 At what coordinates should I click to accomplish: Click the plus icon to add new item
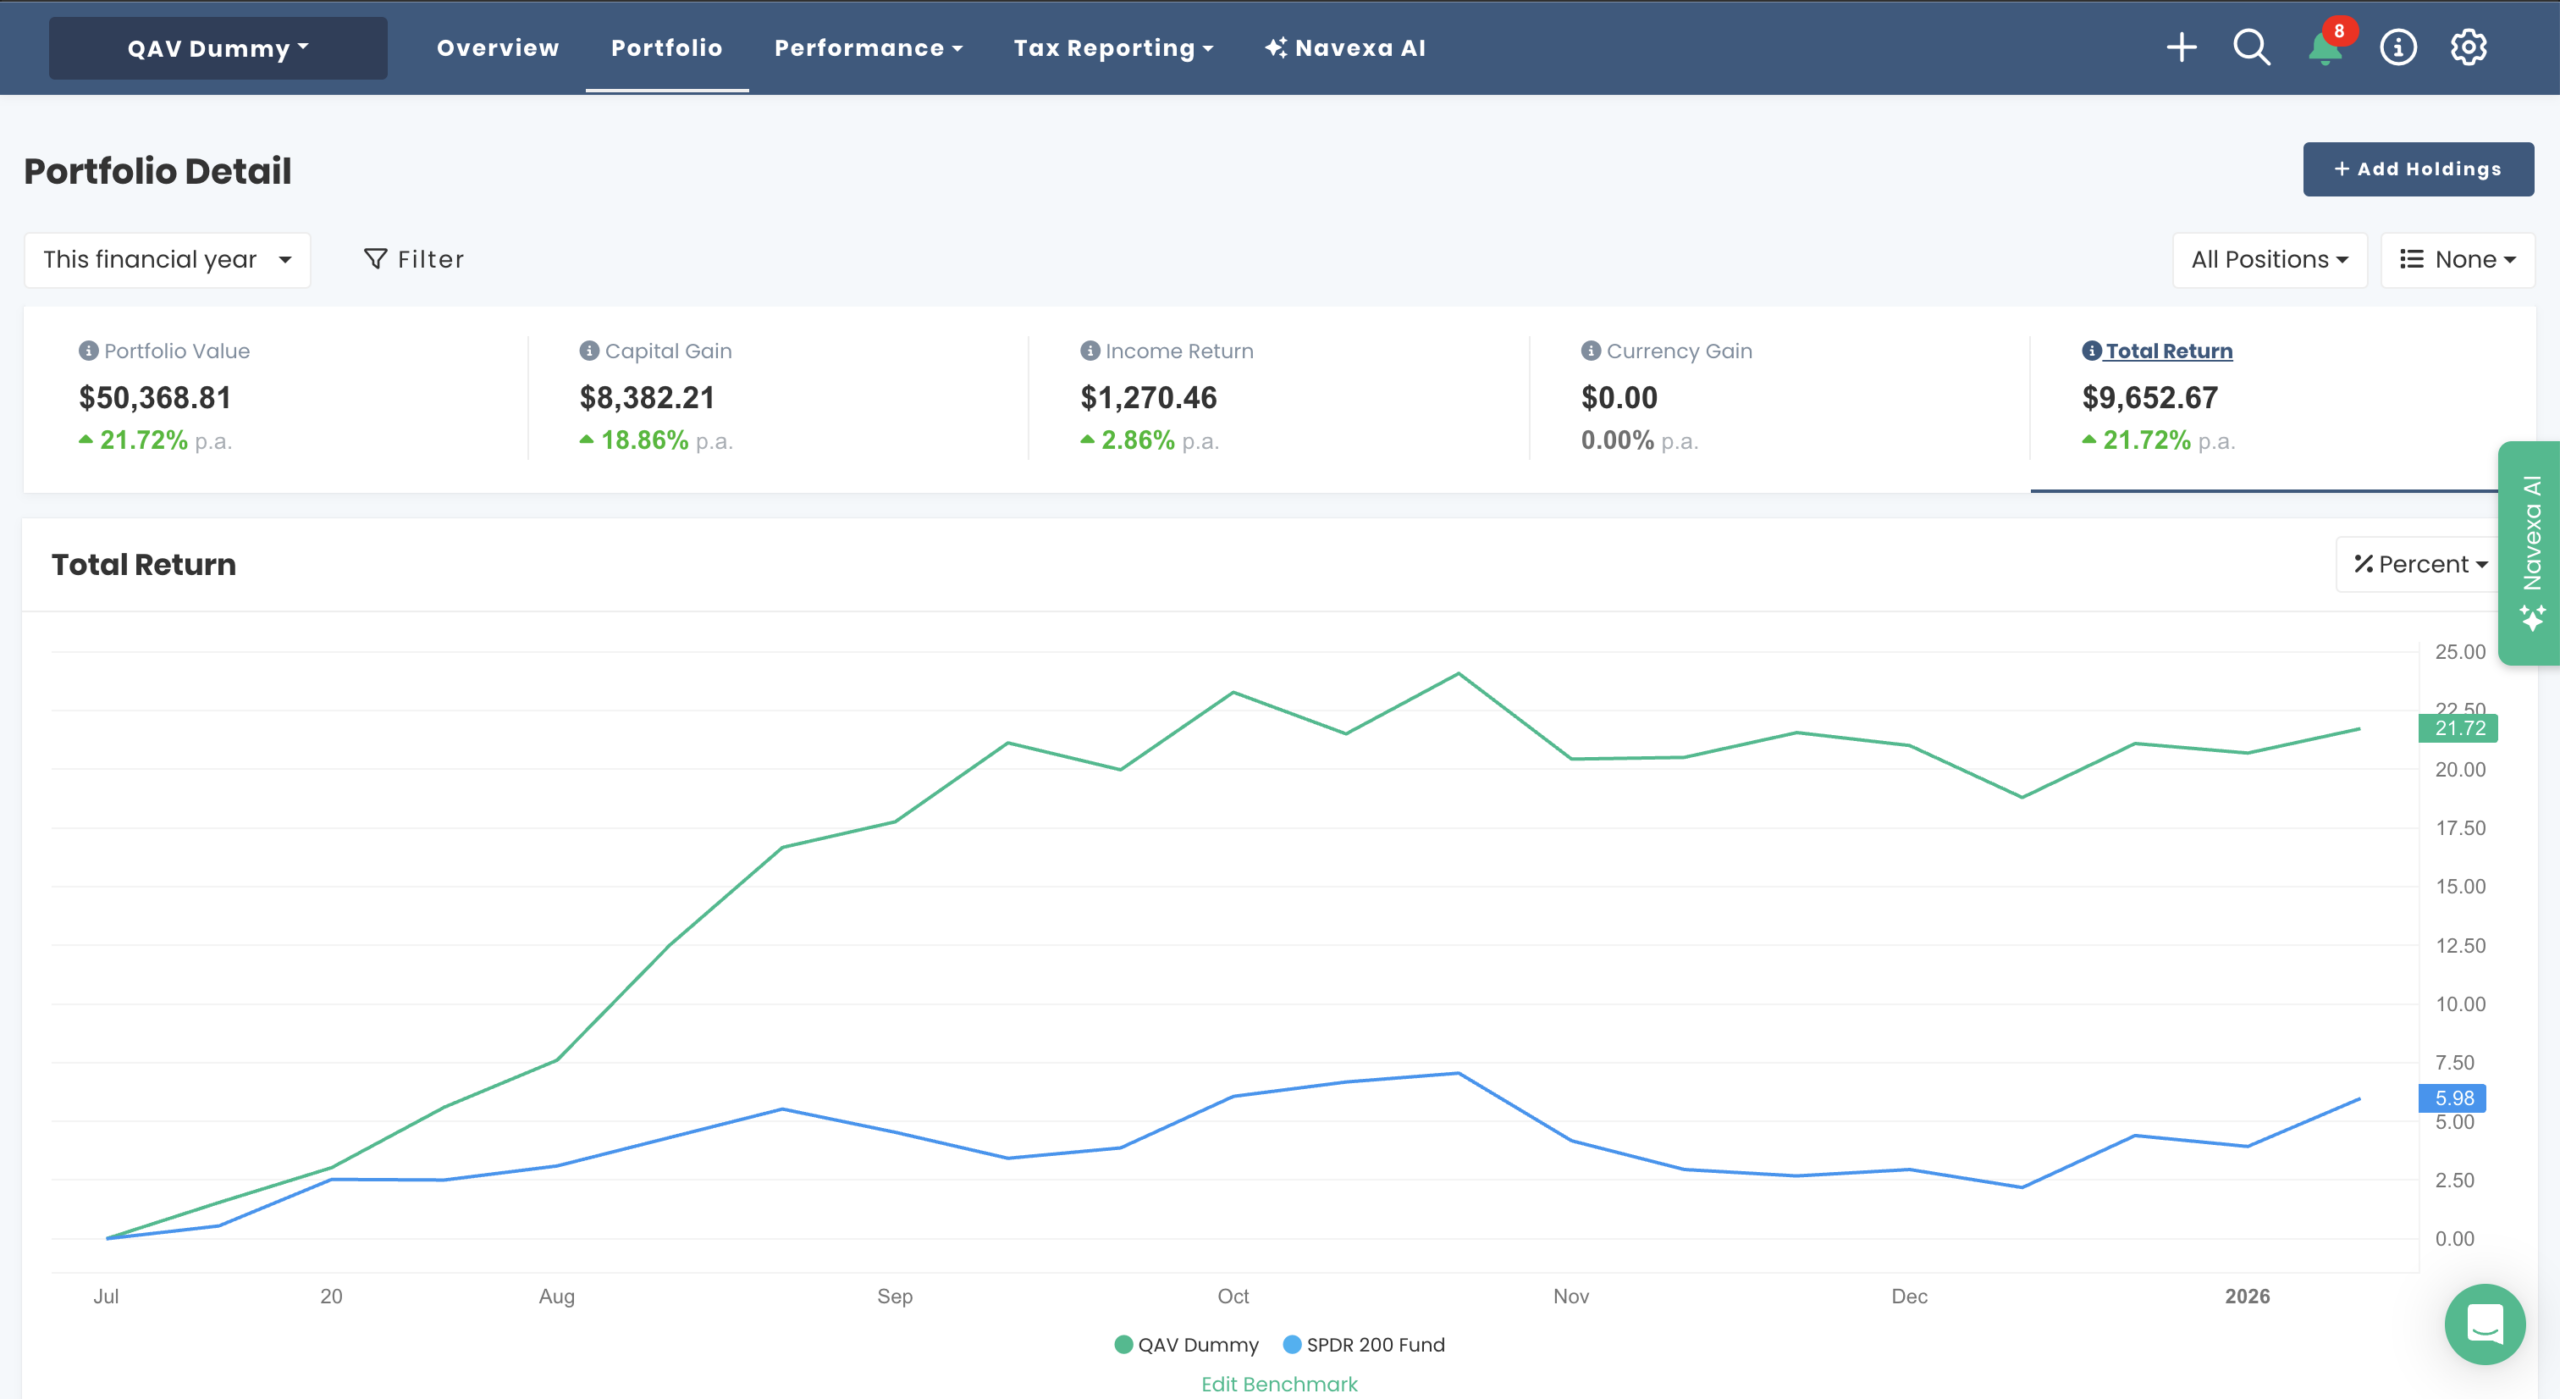pos(2182,47)
